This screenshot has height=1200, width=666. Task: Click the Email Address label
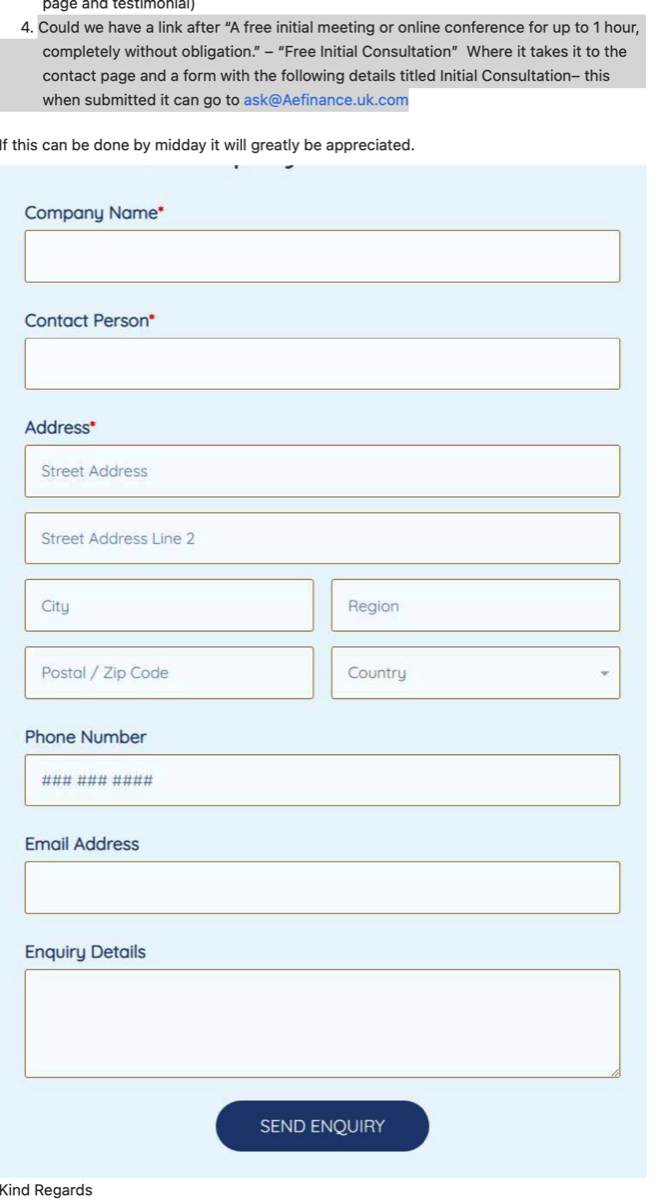click(x=82, y=844)
